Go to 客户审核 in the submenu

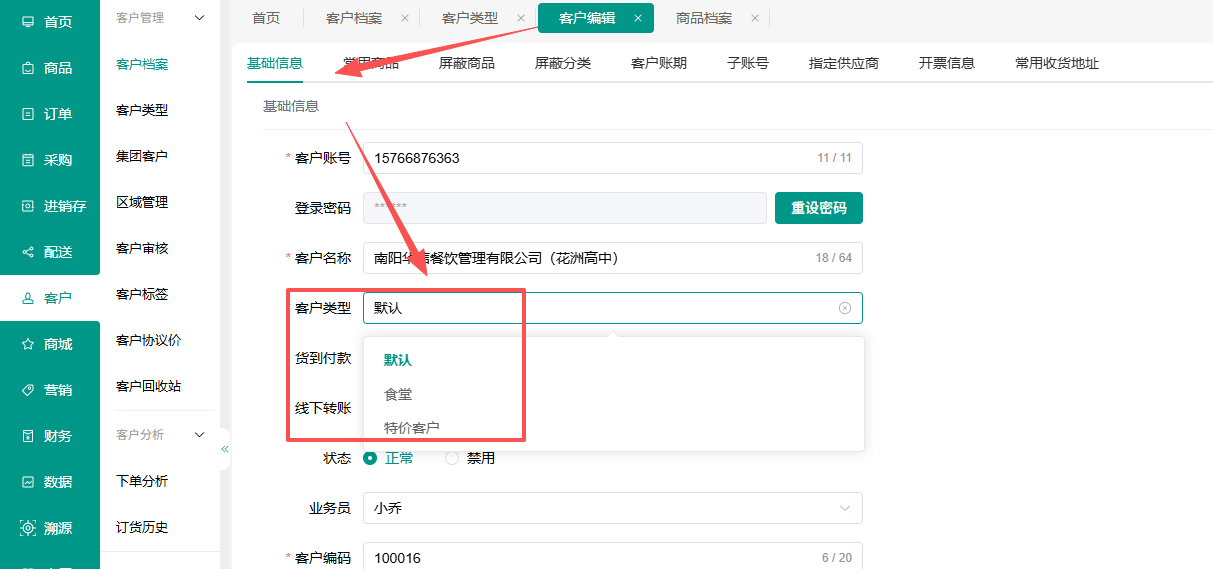pyautogui.click(x=142, y=248)
